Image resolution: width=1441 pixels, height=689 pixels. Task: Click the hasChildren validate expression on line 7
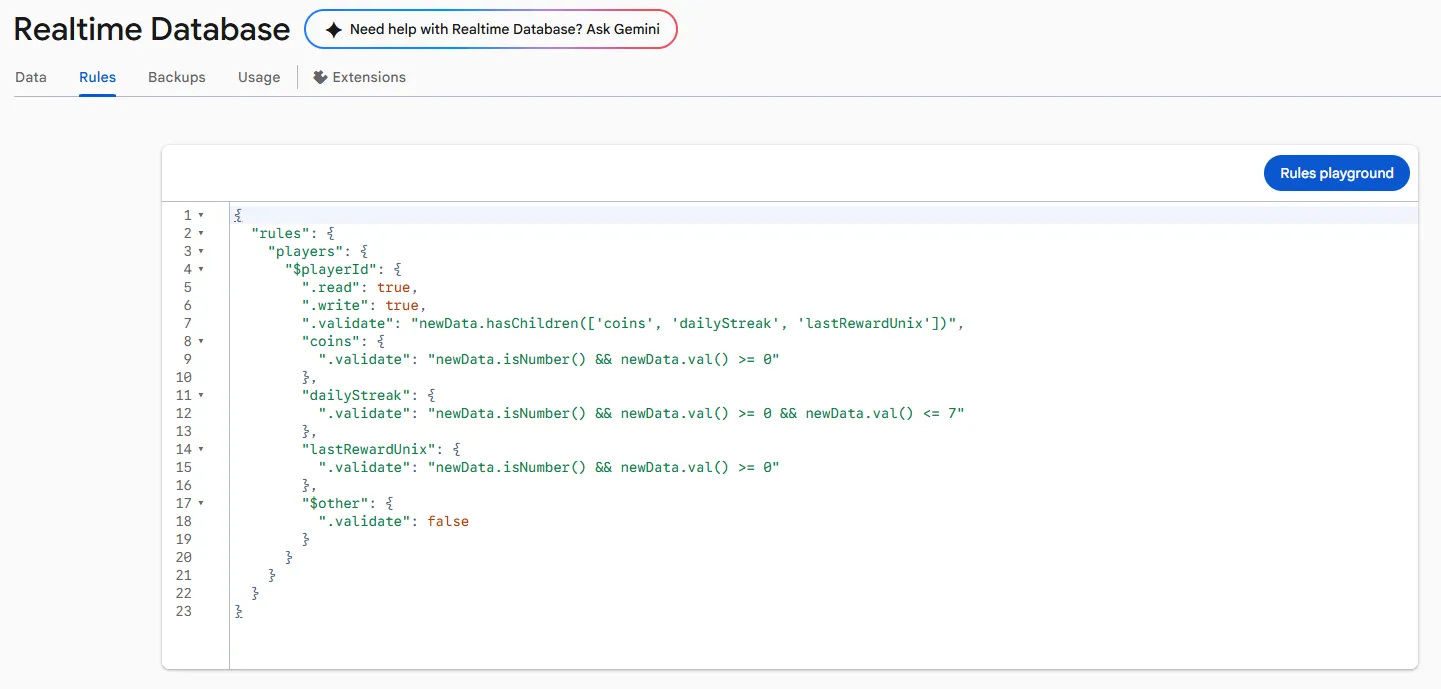[686, 323]
